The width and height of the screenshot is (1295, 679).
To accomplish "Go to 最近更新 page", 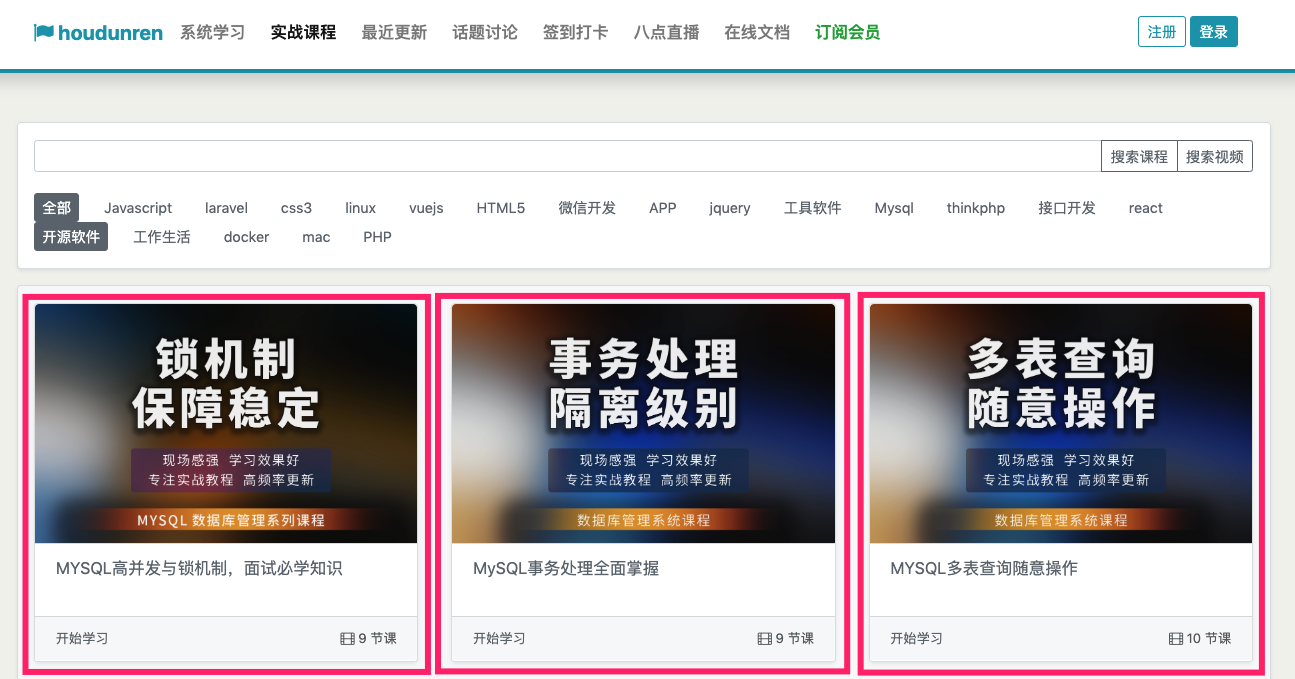I will [x=394, y=32].
